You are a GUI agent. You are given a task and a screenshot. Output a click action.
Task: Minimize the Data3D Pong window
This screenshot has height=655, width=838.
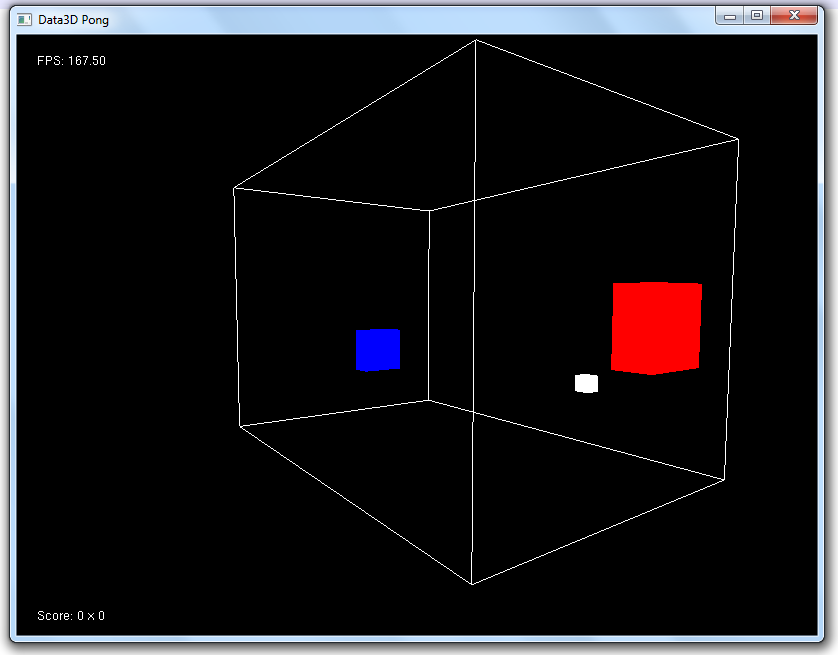click(730, 16)
